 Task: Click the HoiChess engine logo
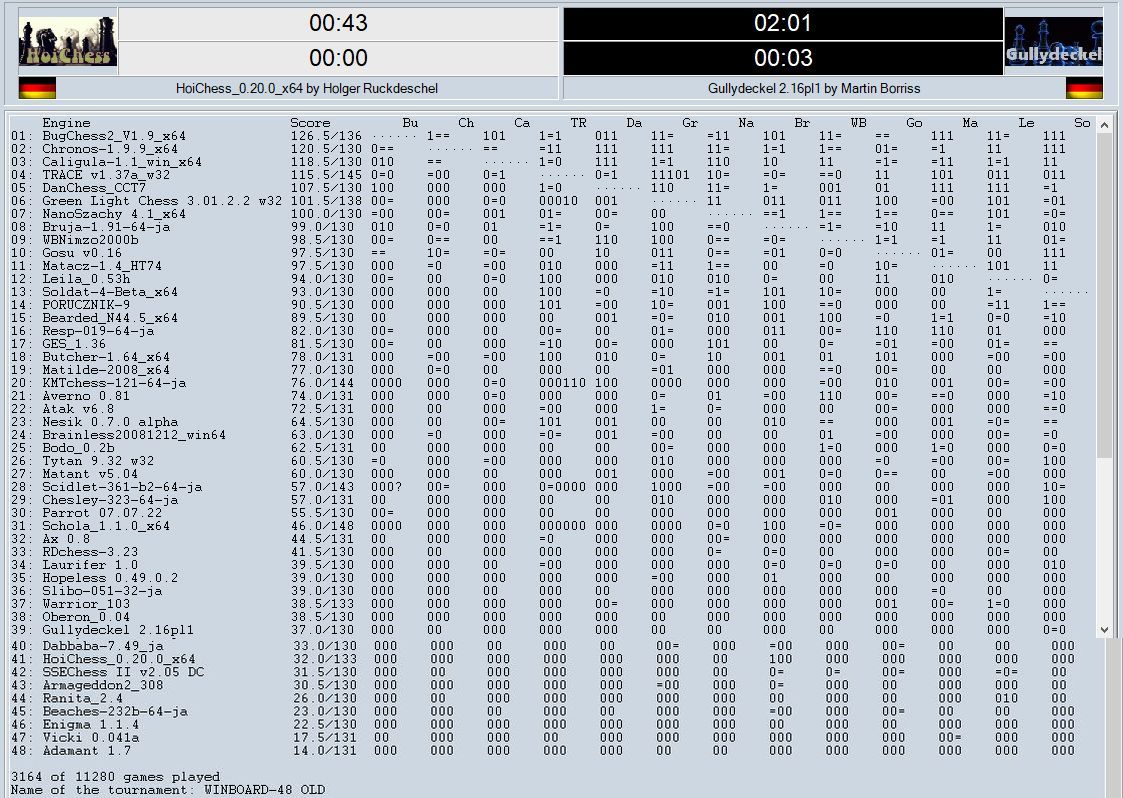tap(68, 42)
